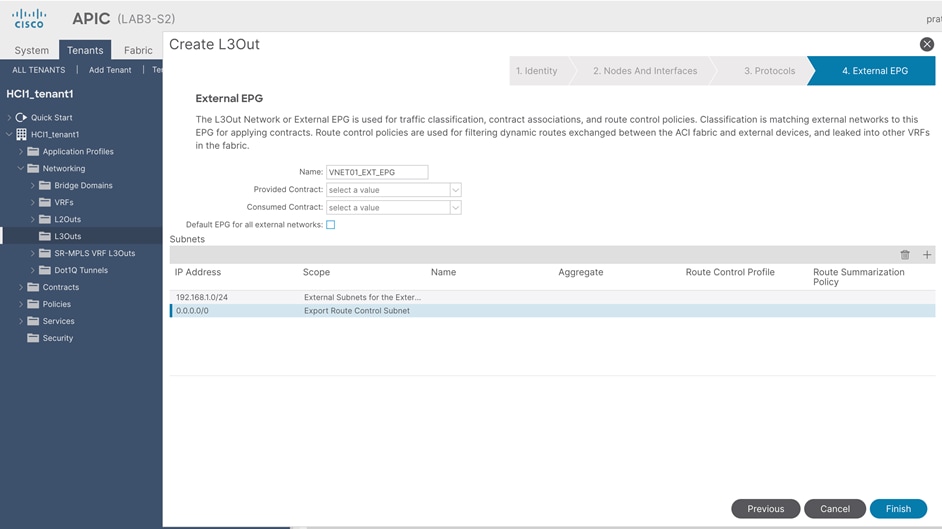Click the Finish button
Viewport: 942px width, 529px height.
click(x=898, y=509)
